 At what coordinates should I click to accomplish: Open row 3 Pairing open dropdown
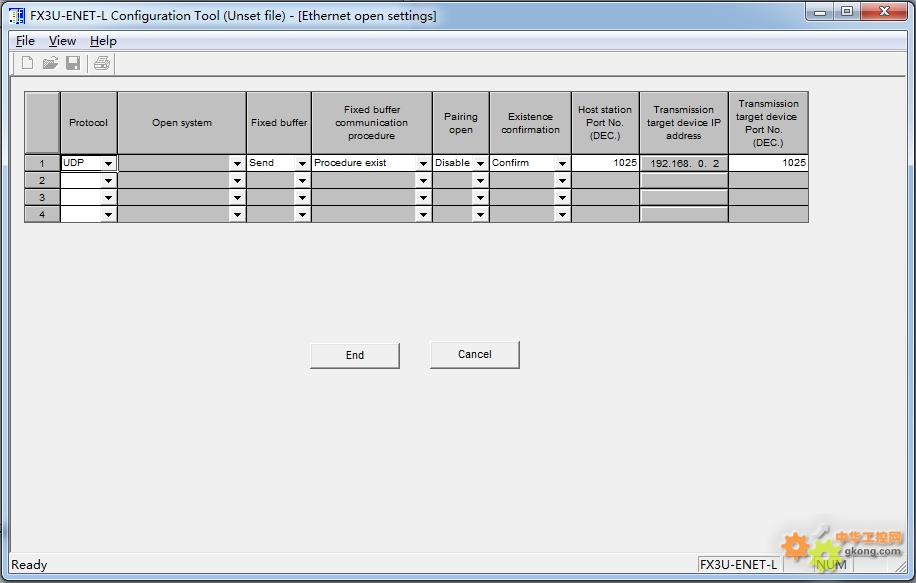[x=480, y=198]
